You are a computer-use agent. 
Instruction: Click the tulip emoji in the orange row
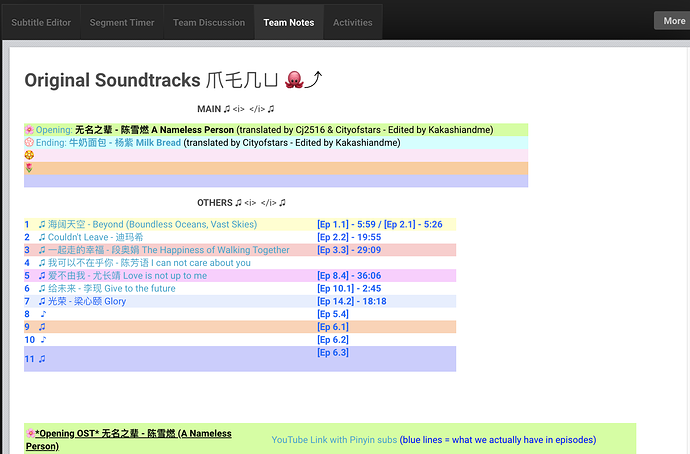pyautogui.click(x=29, y=168)
